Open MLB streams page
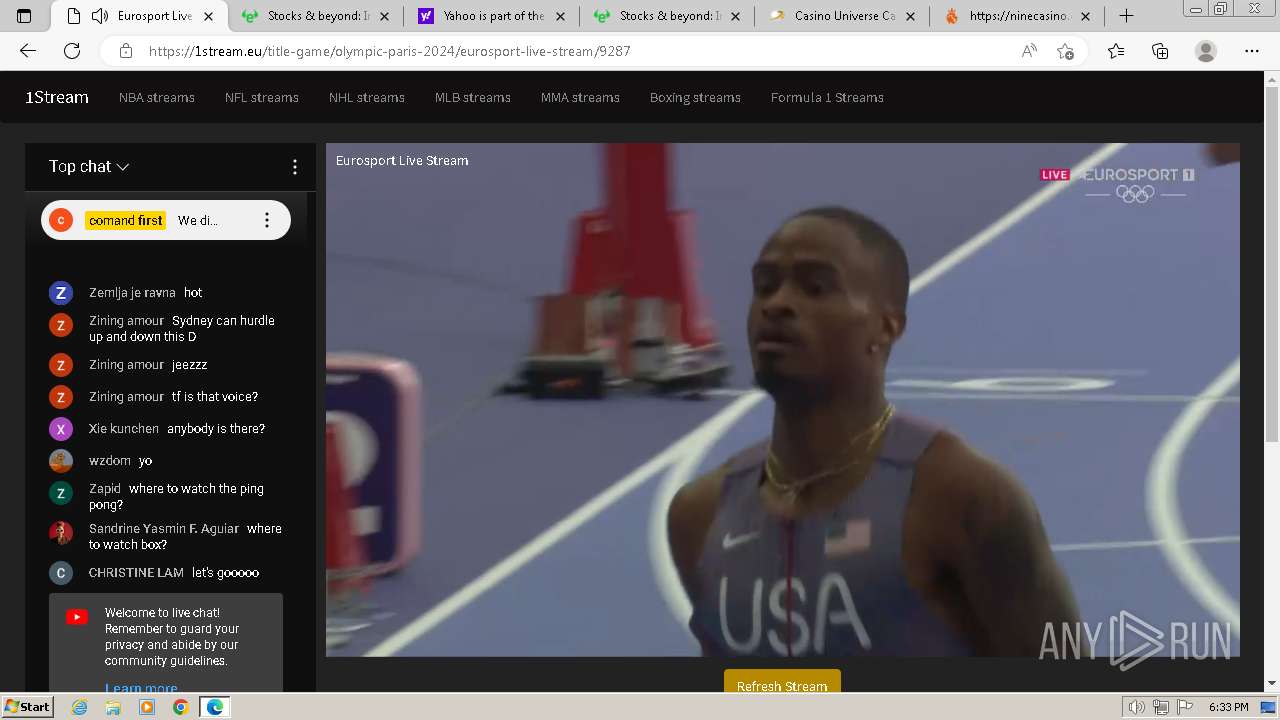The width and height of the screenshot is (1280, 720). point(473,97)
